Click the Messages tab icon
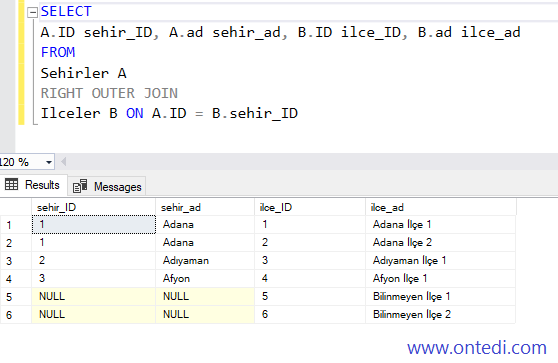The width and height of the screenshot is (558, 363). click(80, 186)
